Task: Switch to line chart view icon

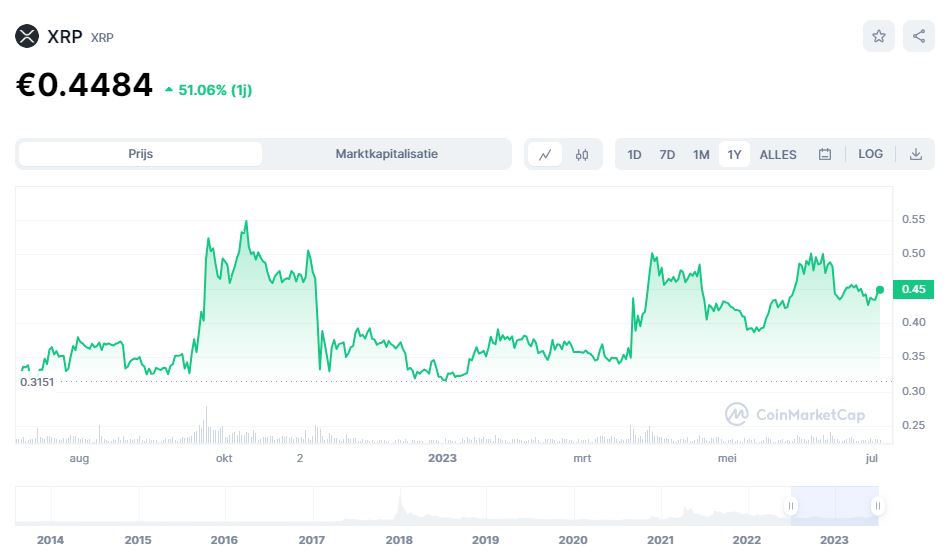Action: pyautogui.click(x=545, y=154)
